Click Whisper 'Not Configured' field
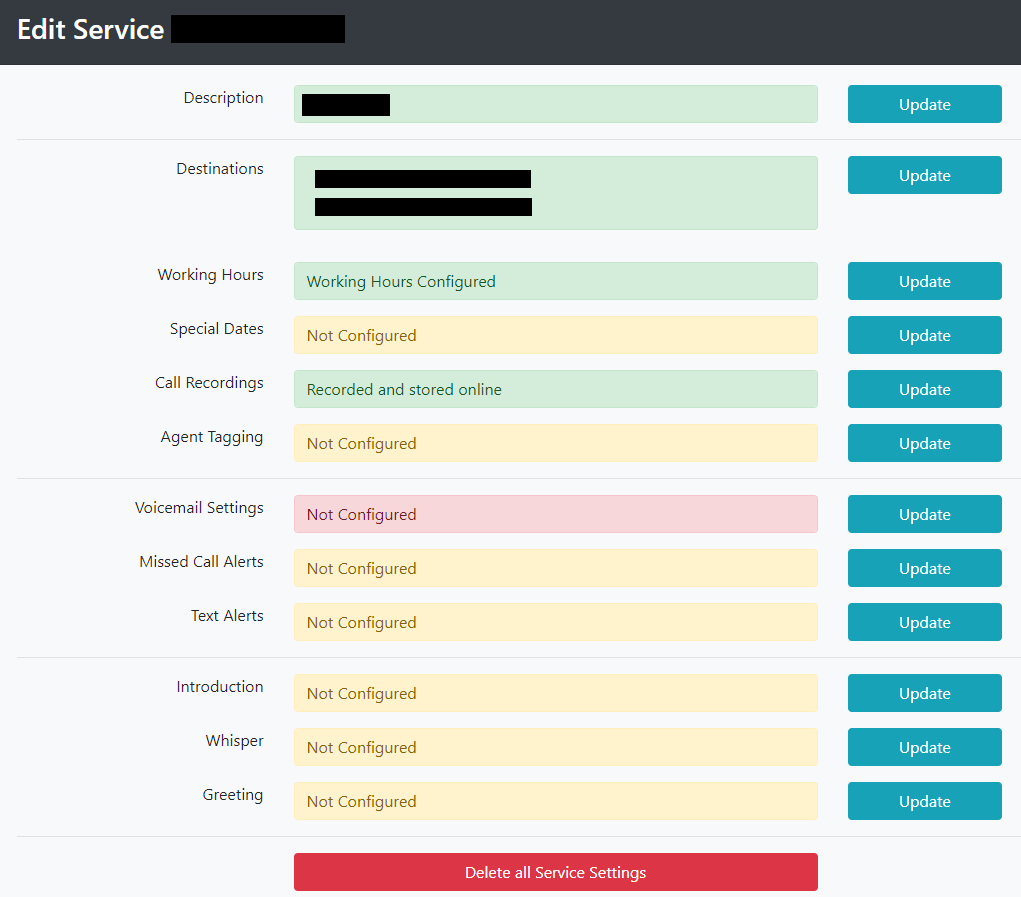Screen dimensions: 1021x897 (555, 747)
